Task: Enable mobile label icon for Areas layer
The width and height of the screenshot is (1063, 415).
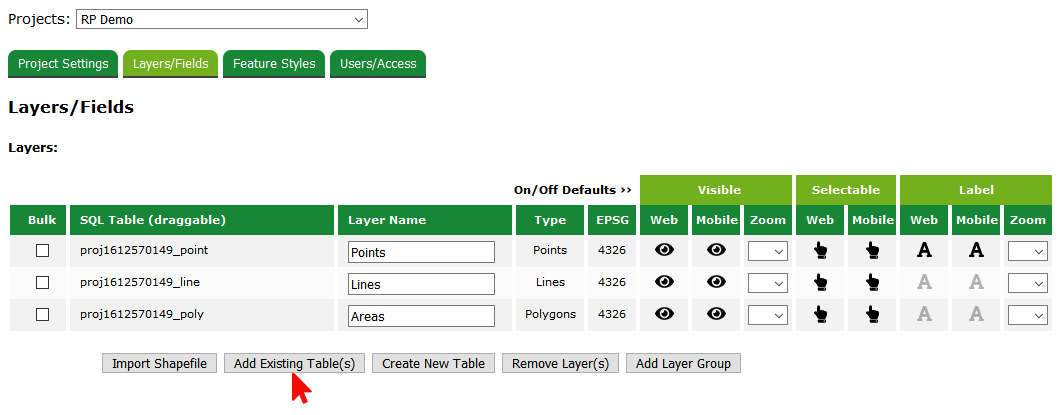Action: pyautogui.click(x=977, y=314)
